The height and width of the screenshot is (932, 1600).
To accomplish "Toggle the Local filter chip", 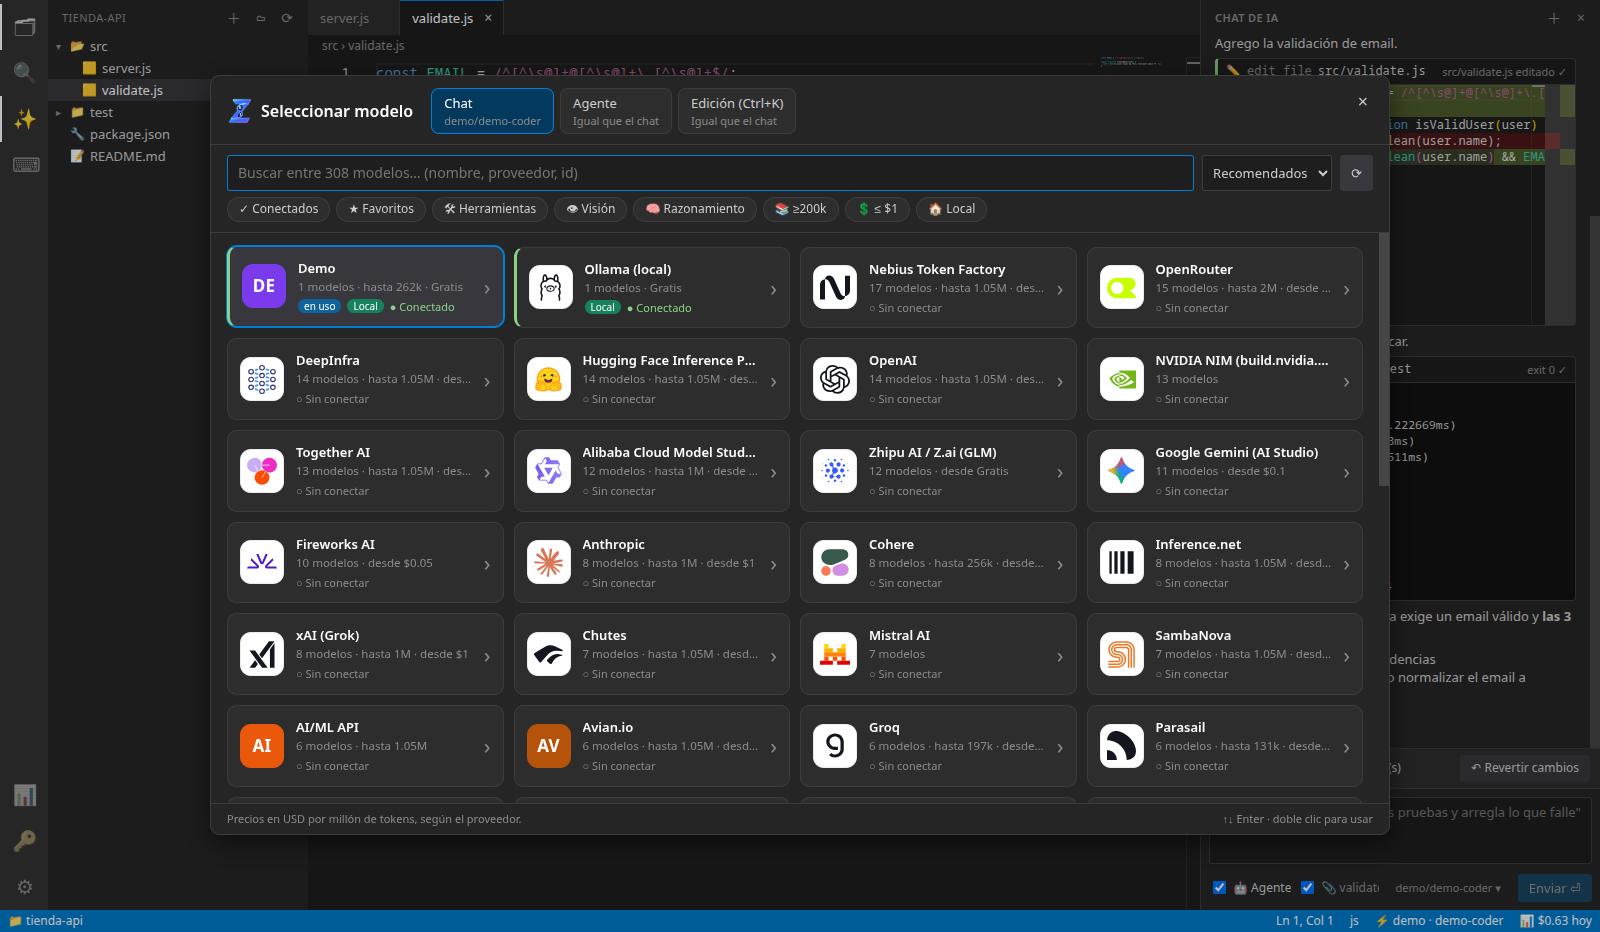I will (x=952, y=209).
